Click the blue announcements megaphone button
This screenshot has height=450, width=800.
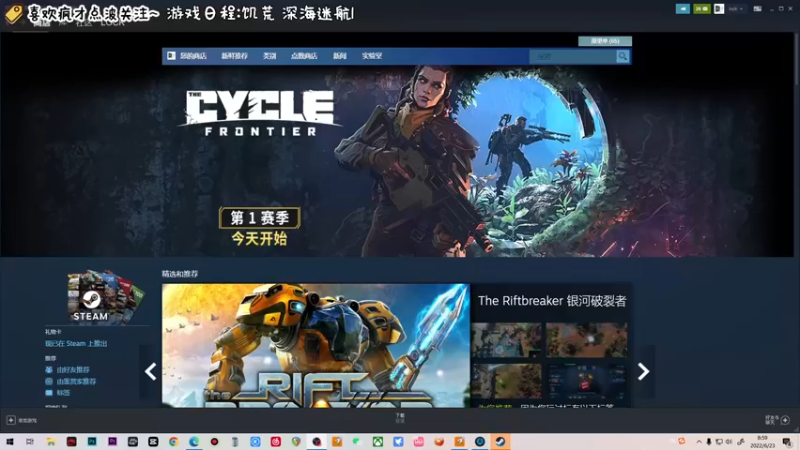[x=683, y=9]
